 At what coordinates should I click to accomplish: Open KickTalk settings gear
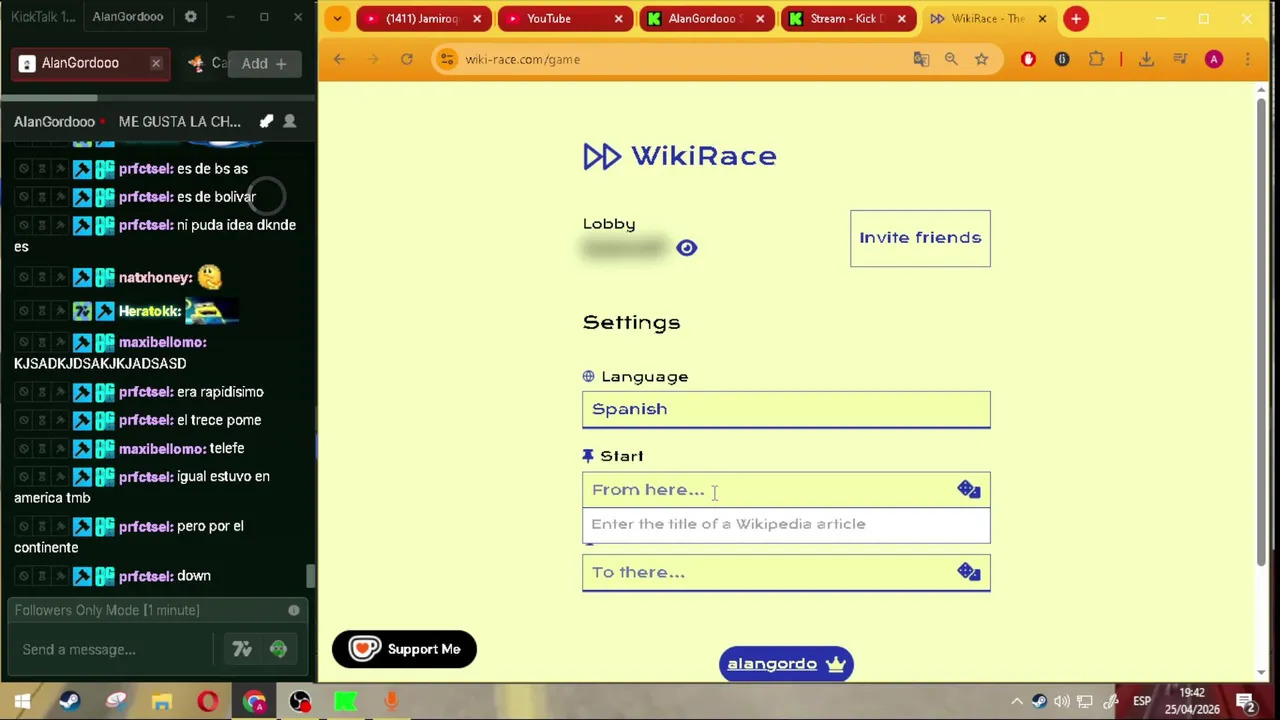pos(190,17)
